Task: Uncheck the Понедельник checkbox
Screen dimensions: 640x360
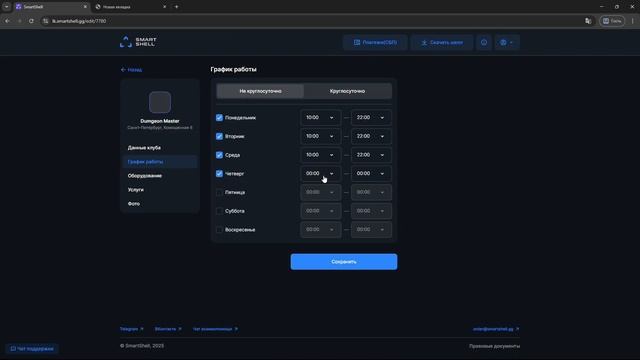Action: coord(219,118)
